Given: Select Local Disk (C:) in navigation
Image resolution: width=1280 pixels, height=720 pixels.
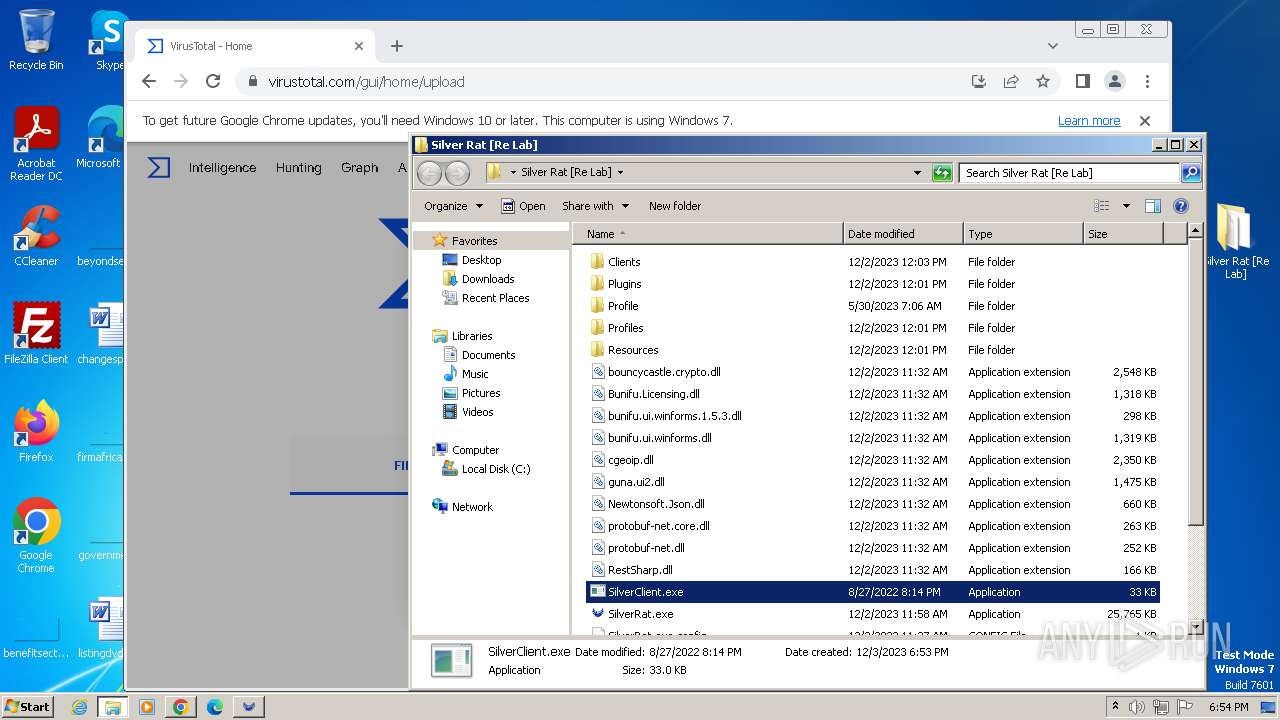Looking at the screenshot, I should pos(496,469).
